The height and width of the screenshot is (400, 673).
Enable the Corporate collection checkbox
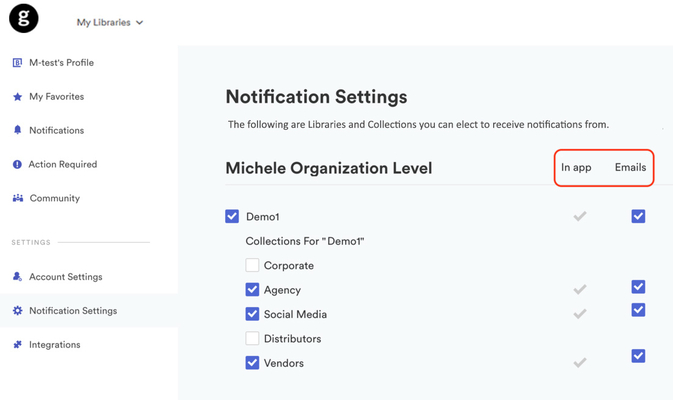[x=252, y=265]
